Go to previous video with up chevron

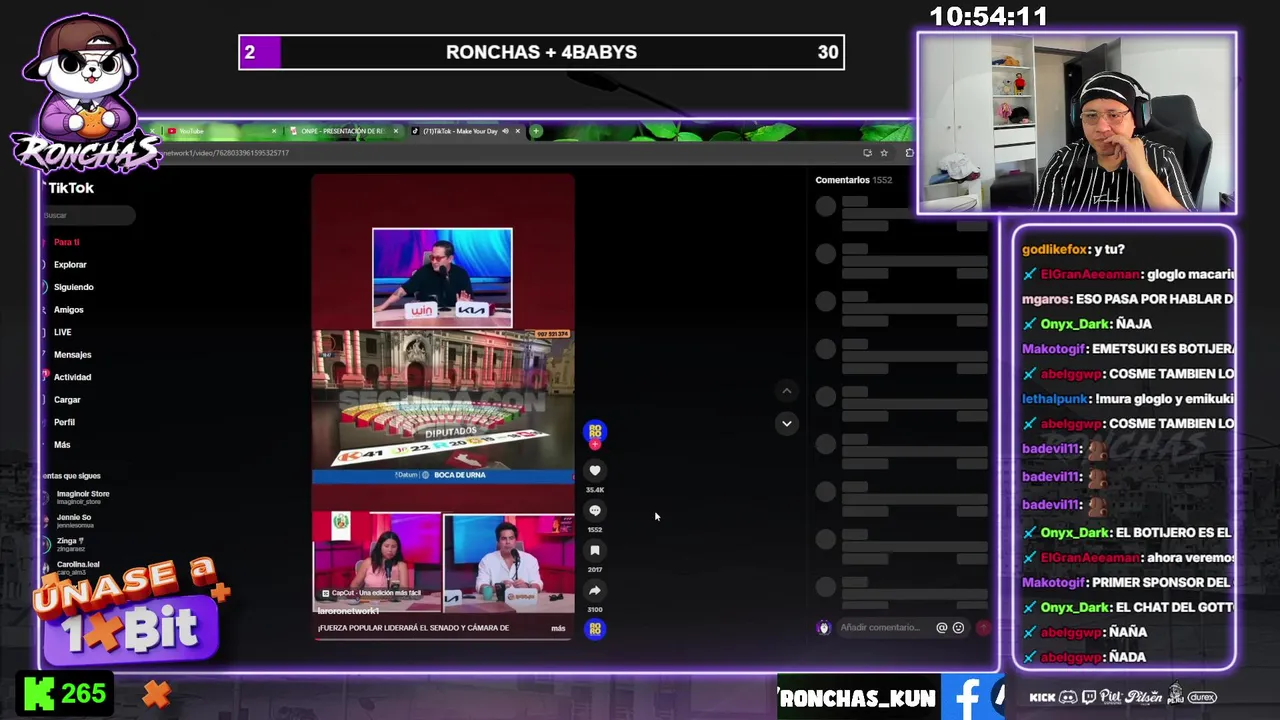(786, 391)
